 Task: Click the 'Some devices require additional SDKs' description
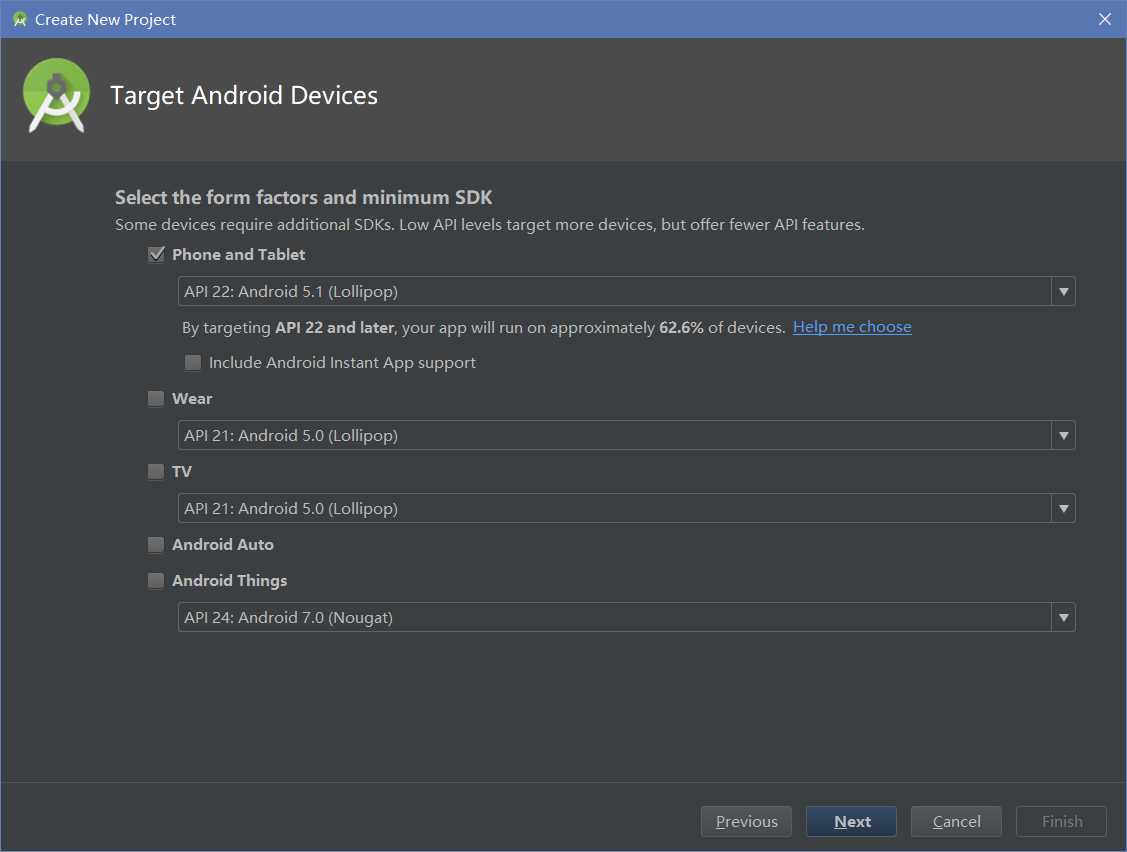pyautogui.click(x=489, y=224)
